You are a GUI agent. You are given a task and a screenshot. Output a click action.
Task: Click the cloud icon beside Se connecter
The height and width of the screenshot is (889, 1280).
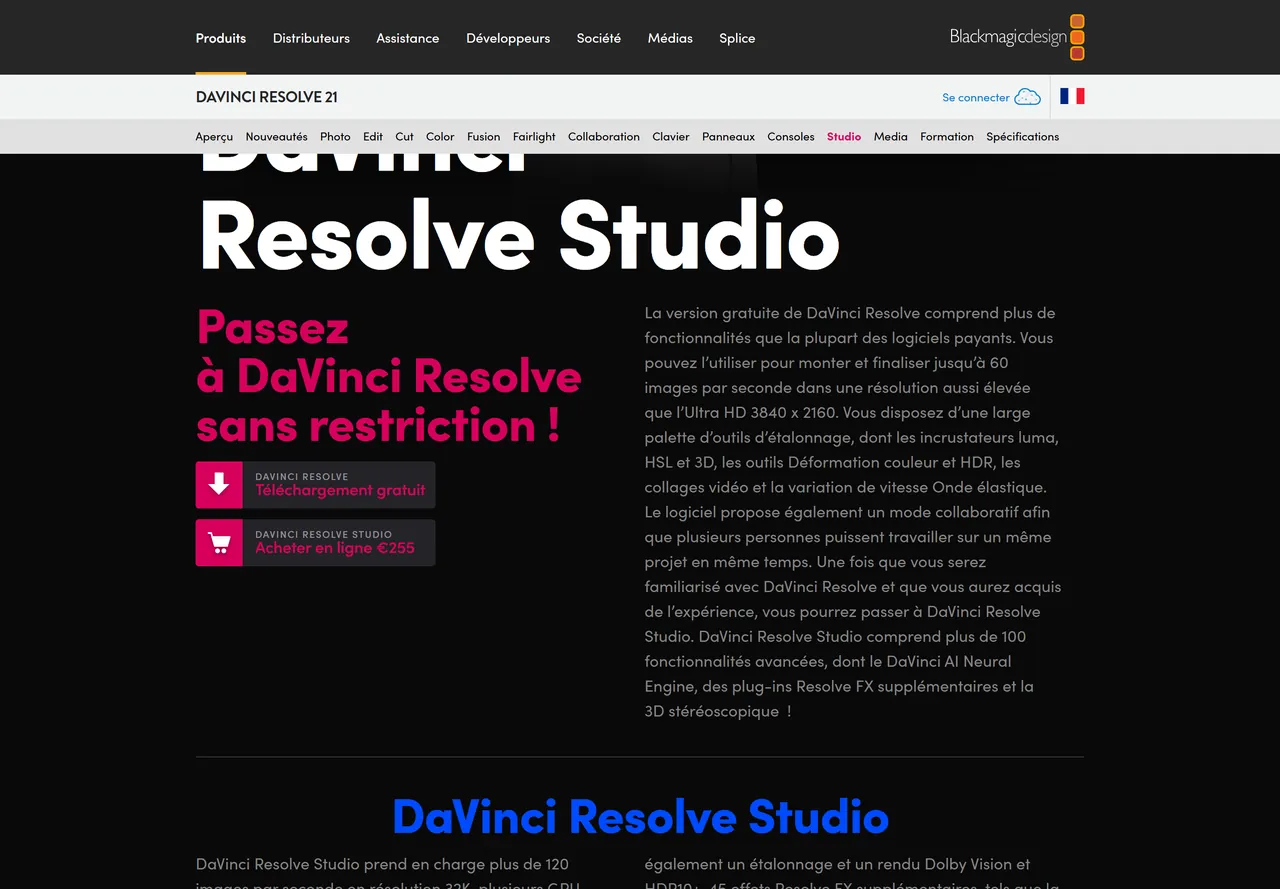[1027, 97]
